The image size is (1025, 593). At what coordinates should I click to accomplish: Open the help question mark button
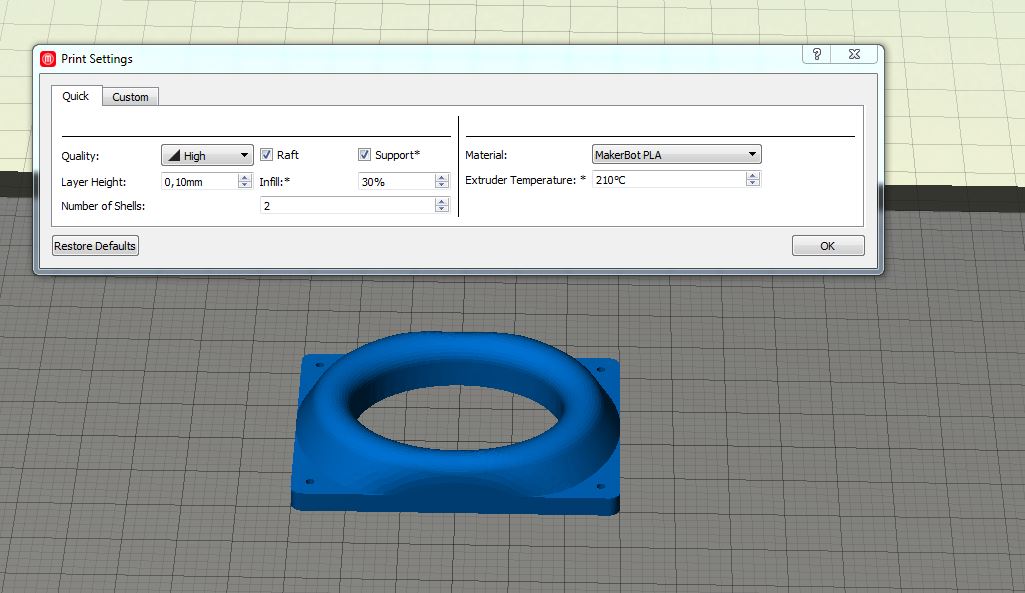816,54
